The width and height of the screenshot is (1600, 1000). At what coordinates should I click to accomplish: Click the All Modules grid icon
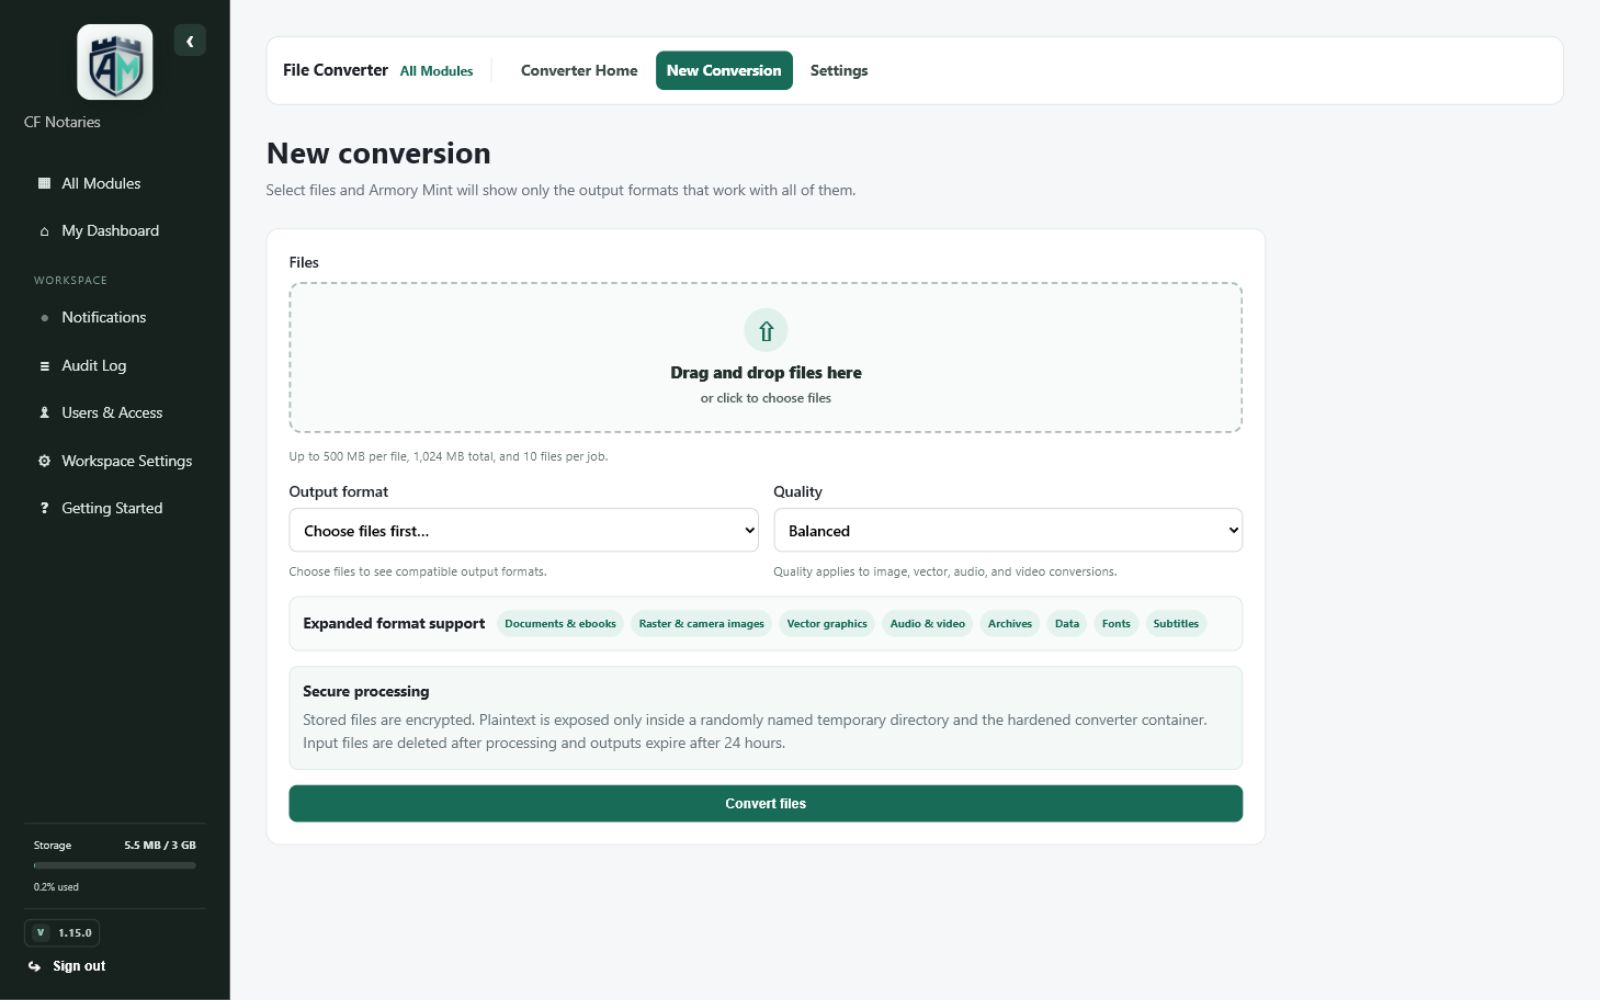point(44,183)
